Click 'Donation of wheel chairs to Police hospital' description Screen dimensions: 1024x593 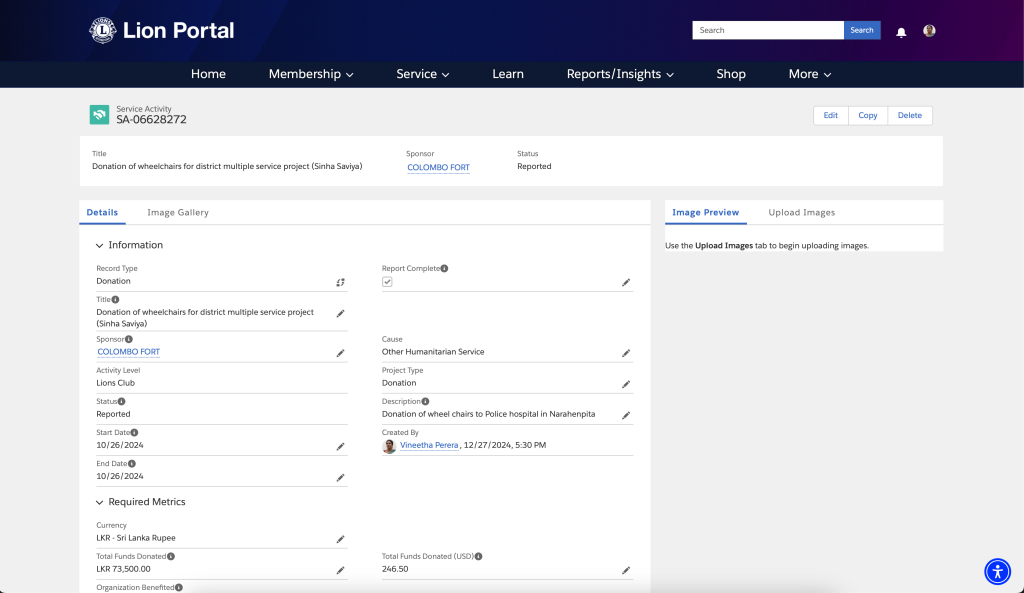click(488, 414)
